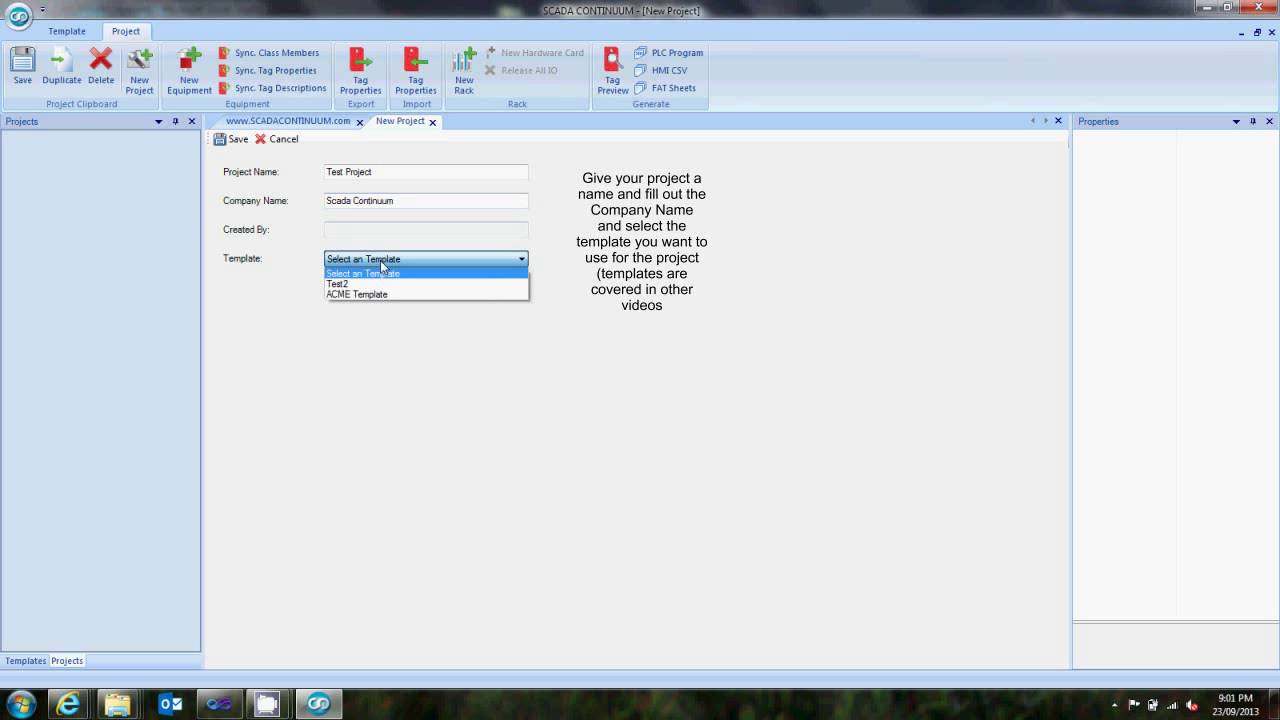Viewport: 1280px width, 720px height.
Task: Open Outlook from taskbar
Action: tap(170, 704)
